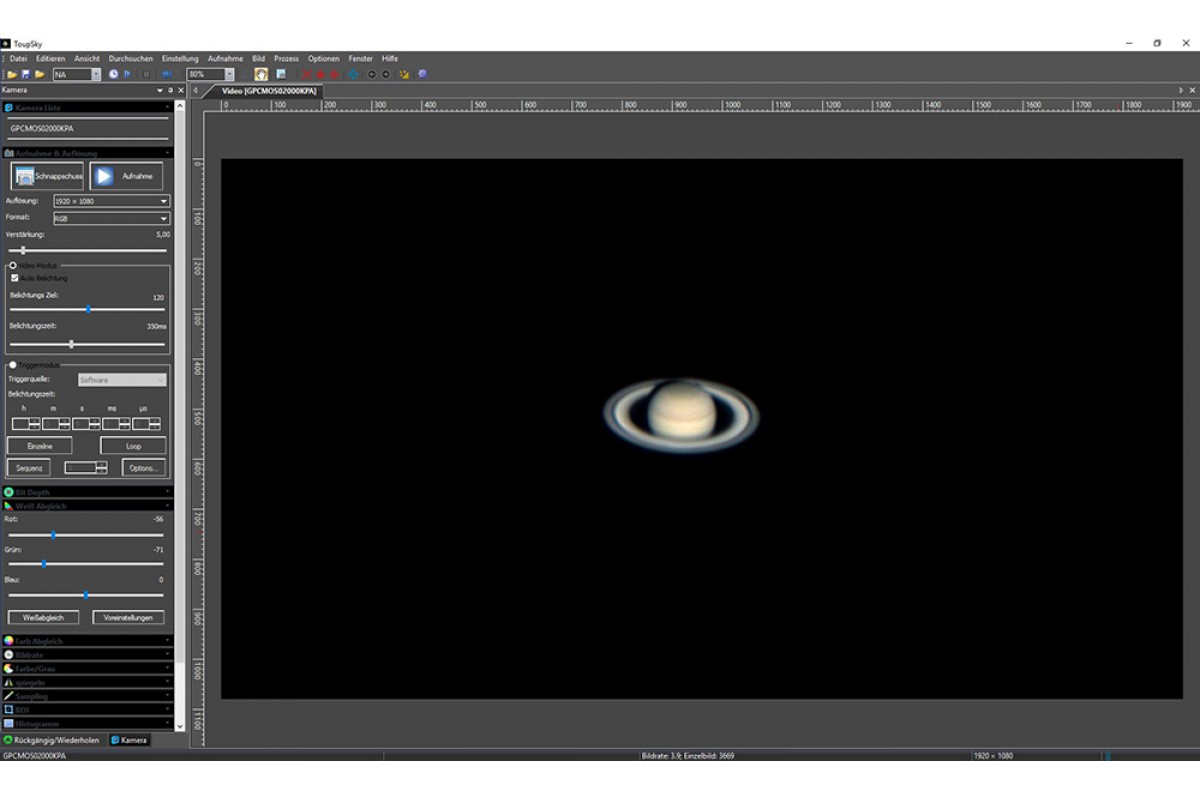Select the Triggermodus radio button
Image resolution: width=1200 pixels, height=800 pixels.
coord(13,365)
